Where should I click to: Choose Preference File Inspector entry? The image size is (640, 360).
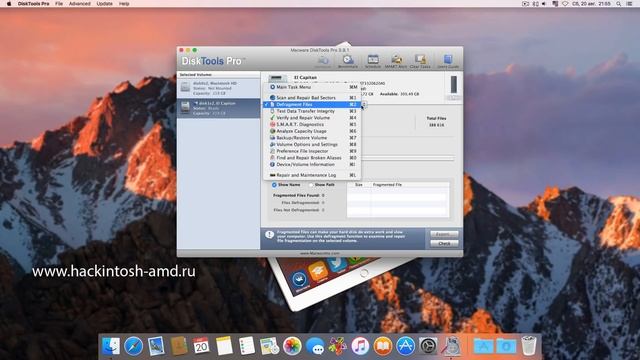click(312, 151)
